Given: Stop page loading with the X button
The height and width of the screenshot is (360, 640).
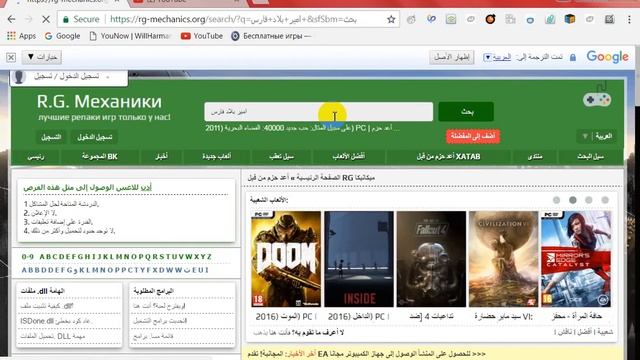Looking at the screenshot, I should [x=46, y=19].
